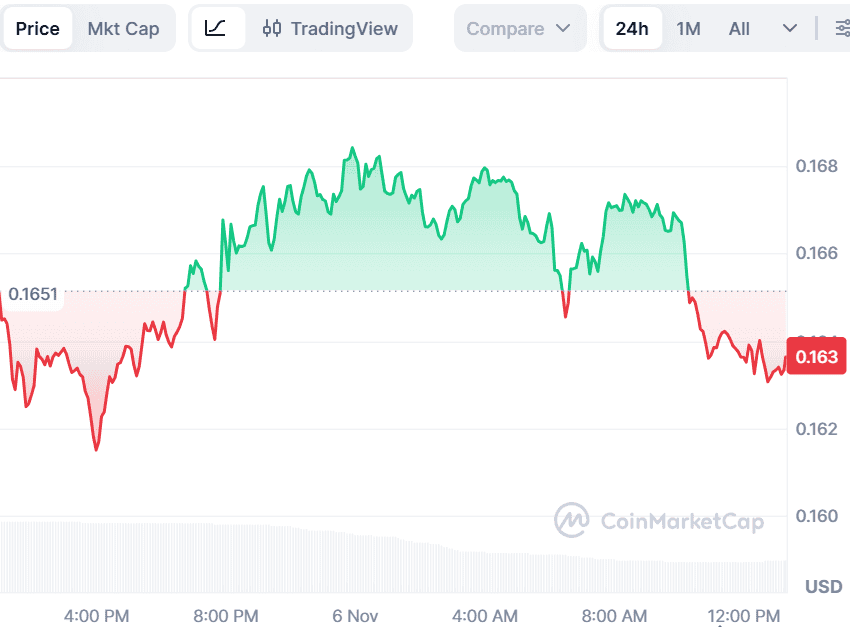Click the red 0.163 price badge

point(816,356)
